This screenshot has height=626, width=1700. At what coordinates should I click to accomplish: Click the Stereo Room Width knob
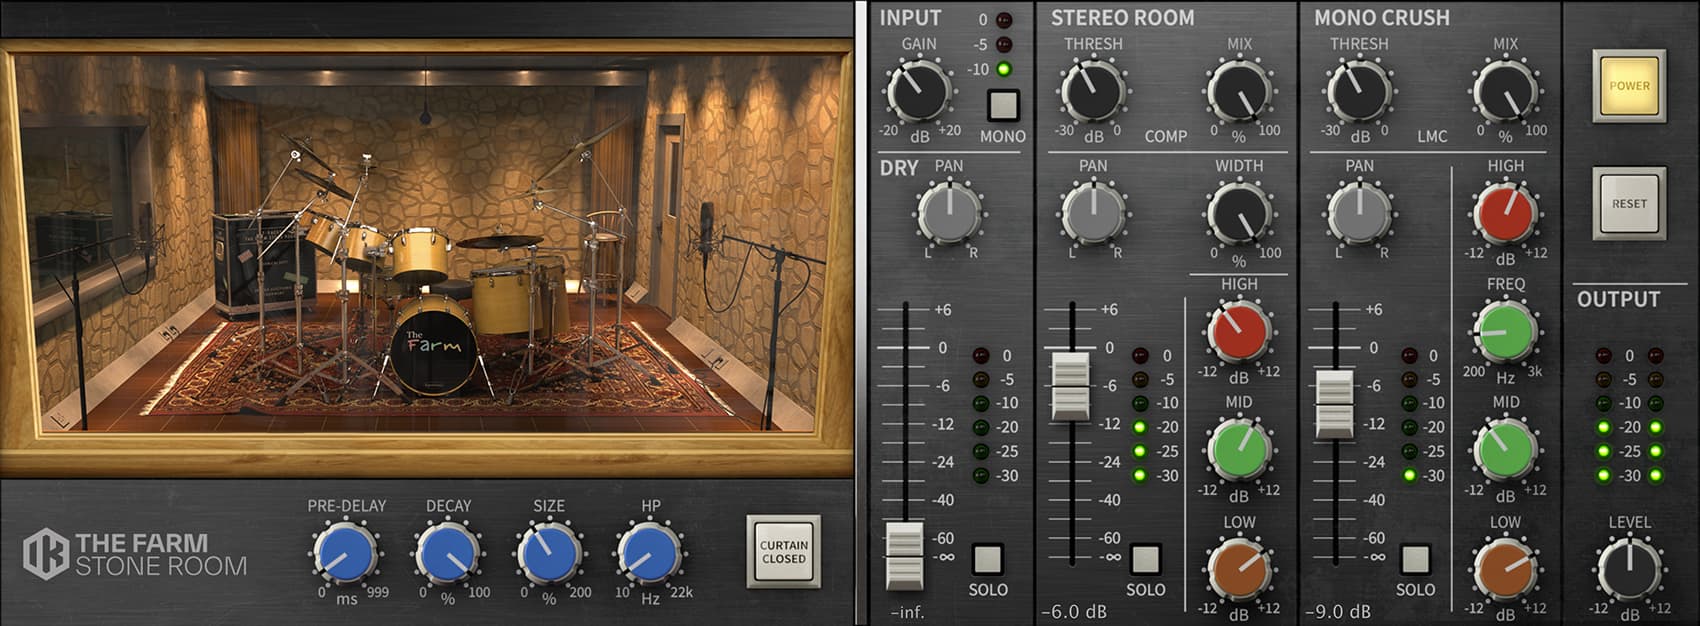(x=1238, y=214)
